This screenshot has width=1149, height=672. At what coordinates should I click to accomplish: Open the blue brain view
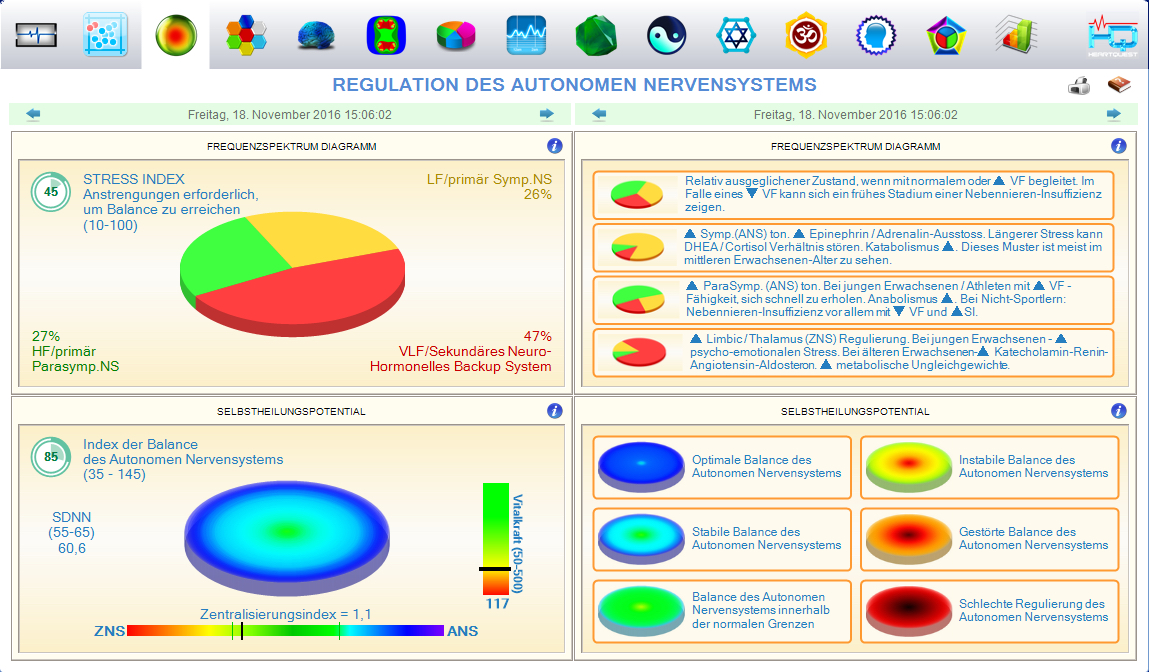tap(315, 36)
